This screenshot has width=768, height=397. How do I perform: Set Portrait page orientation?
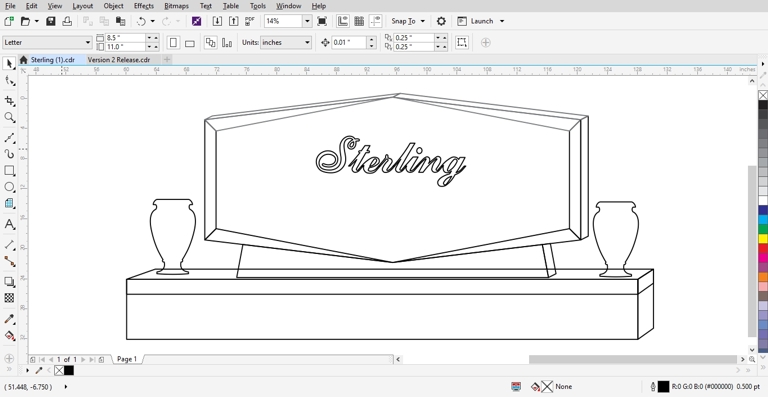(x=173, y=43)
